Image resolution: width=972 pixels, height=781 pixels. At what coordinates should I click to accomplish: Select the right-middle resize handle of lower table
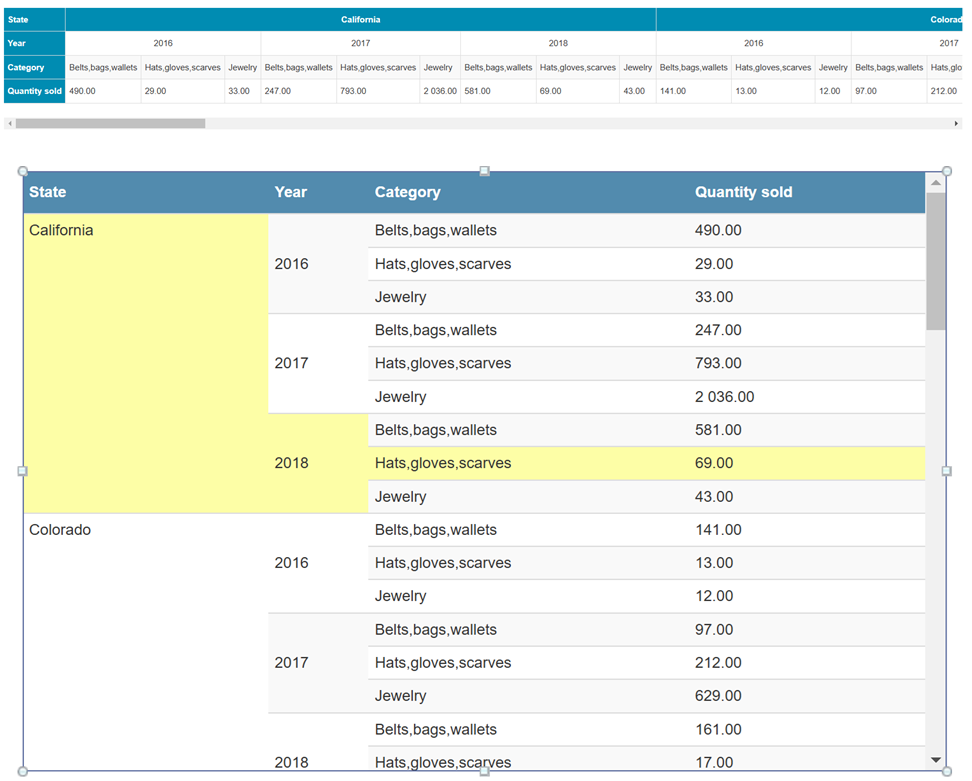(x=947, y=470)
